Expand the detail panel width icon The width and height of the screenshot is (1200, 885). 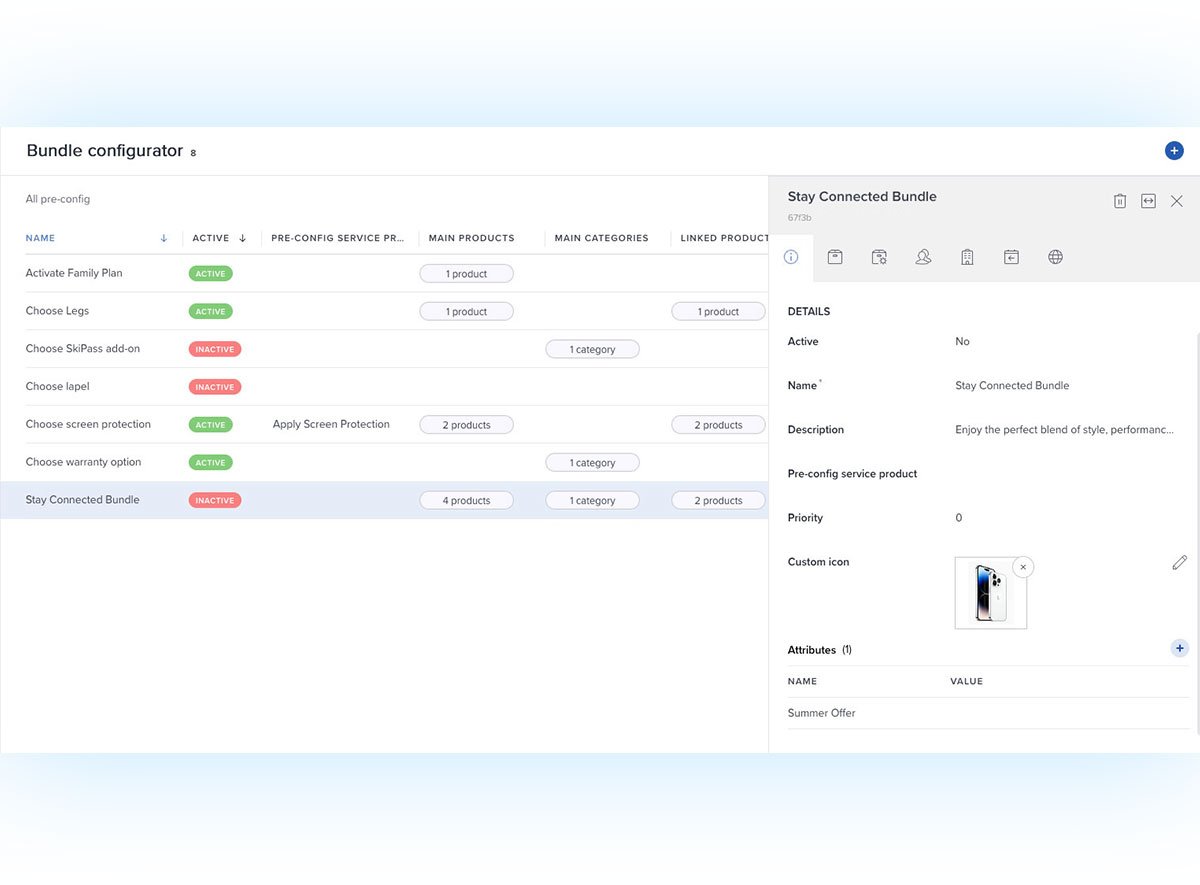point(1148,200)
